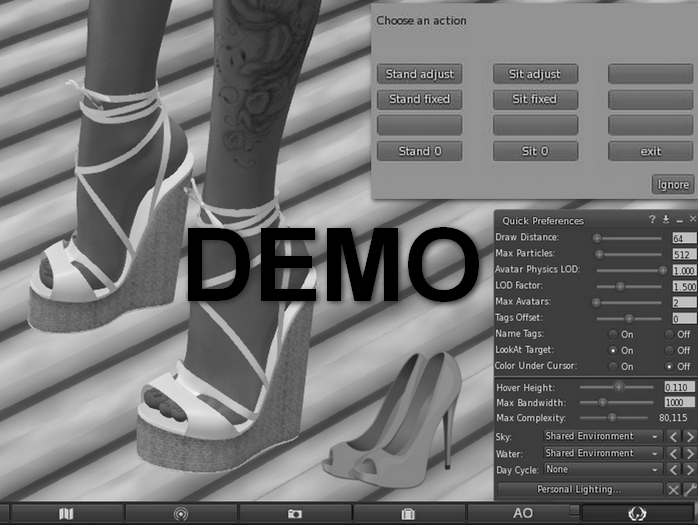Select next Sky preset arrow
This screenshot has width=698, height=525.
click(x=690, y=437)
